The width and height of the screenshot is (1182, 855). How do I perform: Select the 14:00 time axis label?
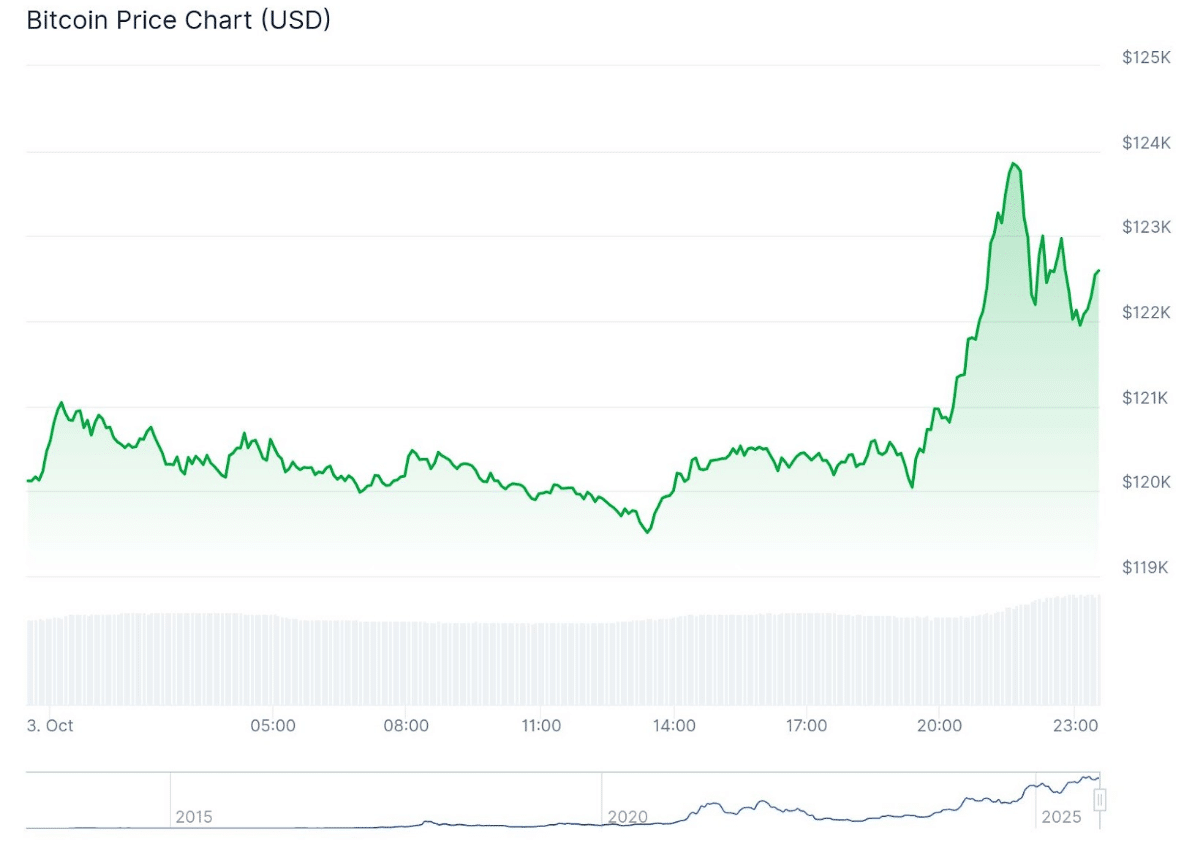click(674, 725)
